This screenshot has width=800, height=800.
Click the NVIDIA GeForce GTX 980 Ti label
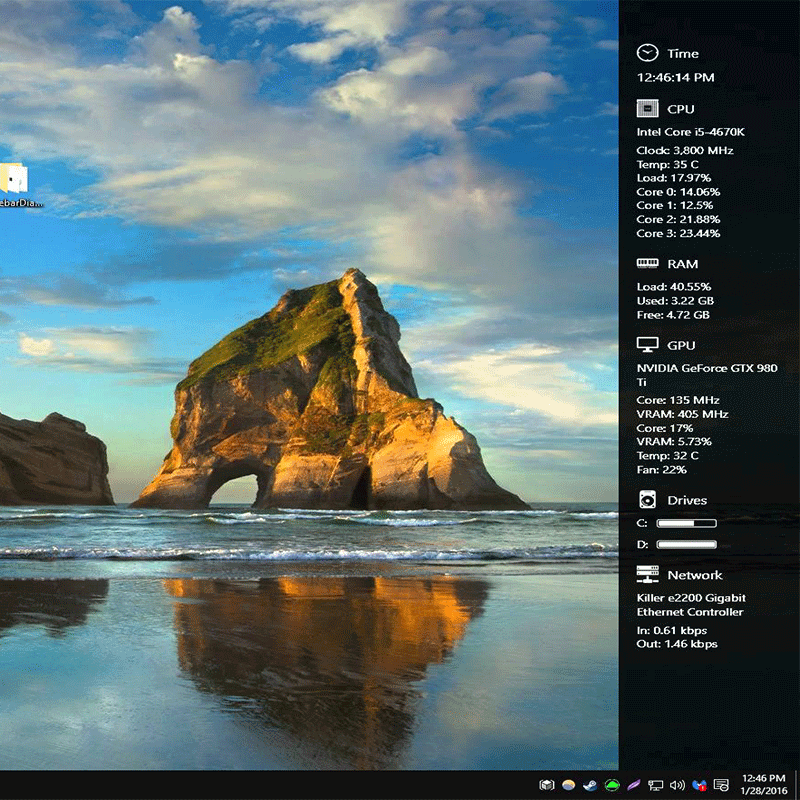click(x=707, y=375)
